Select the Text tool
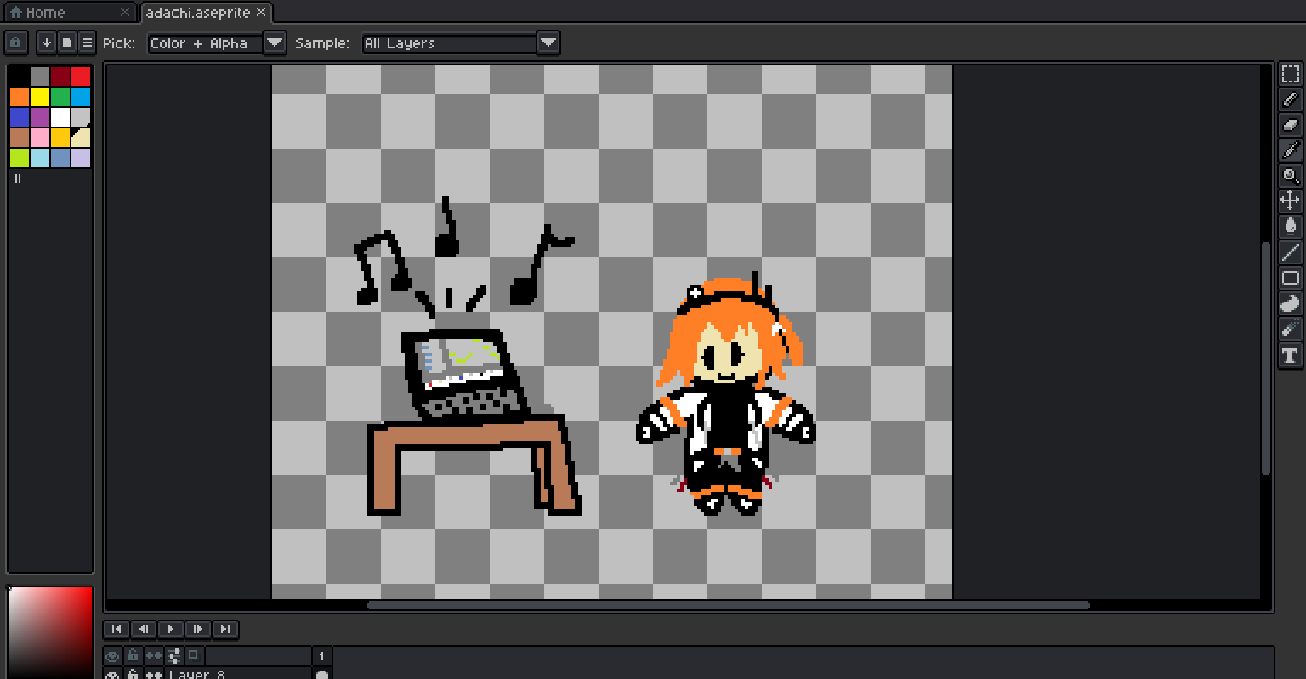This screenshot has width=1306, height=679. coord(1290,355)
